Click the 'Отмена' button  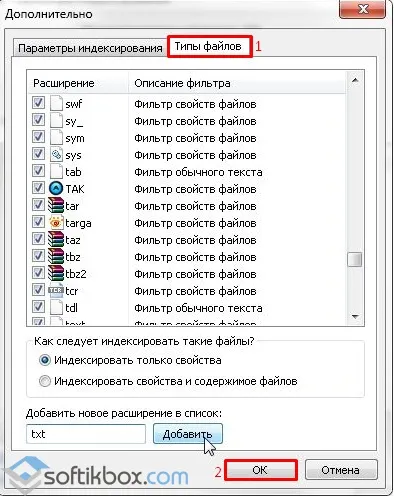341,470
